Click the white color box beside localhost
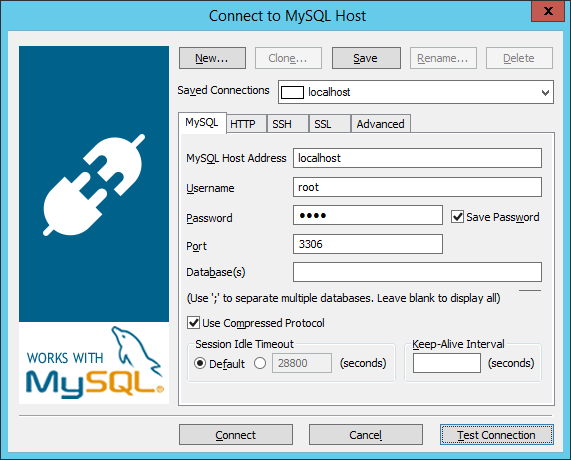Viewport: 571px width, 460px height. [292, 93]
